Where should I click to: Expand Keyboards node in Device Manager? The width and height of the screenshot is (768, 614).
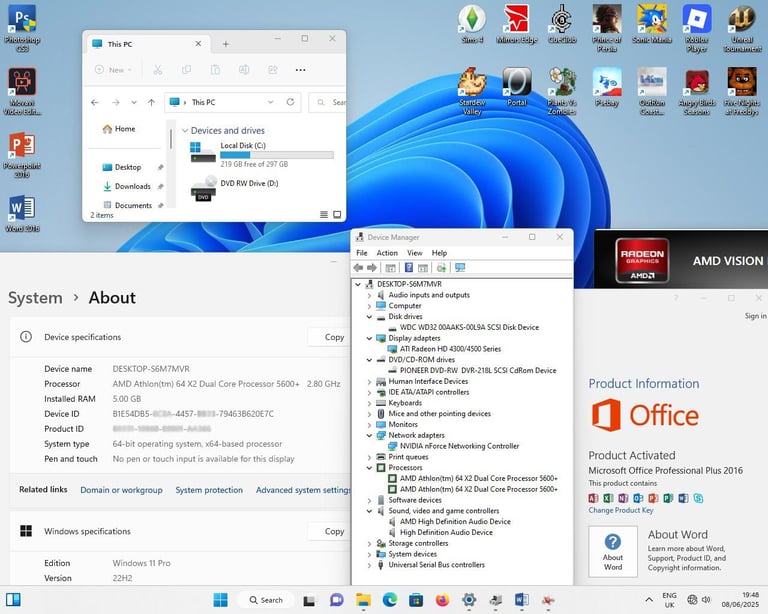[x=369, y=403]
